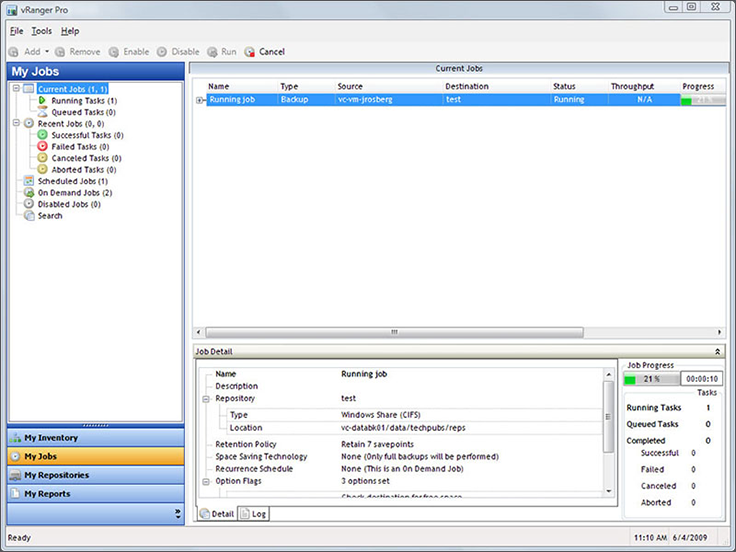
Task: Click the jobs table horizontal scrollbar thumb
Action: tap(394, 332)
